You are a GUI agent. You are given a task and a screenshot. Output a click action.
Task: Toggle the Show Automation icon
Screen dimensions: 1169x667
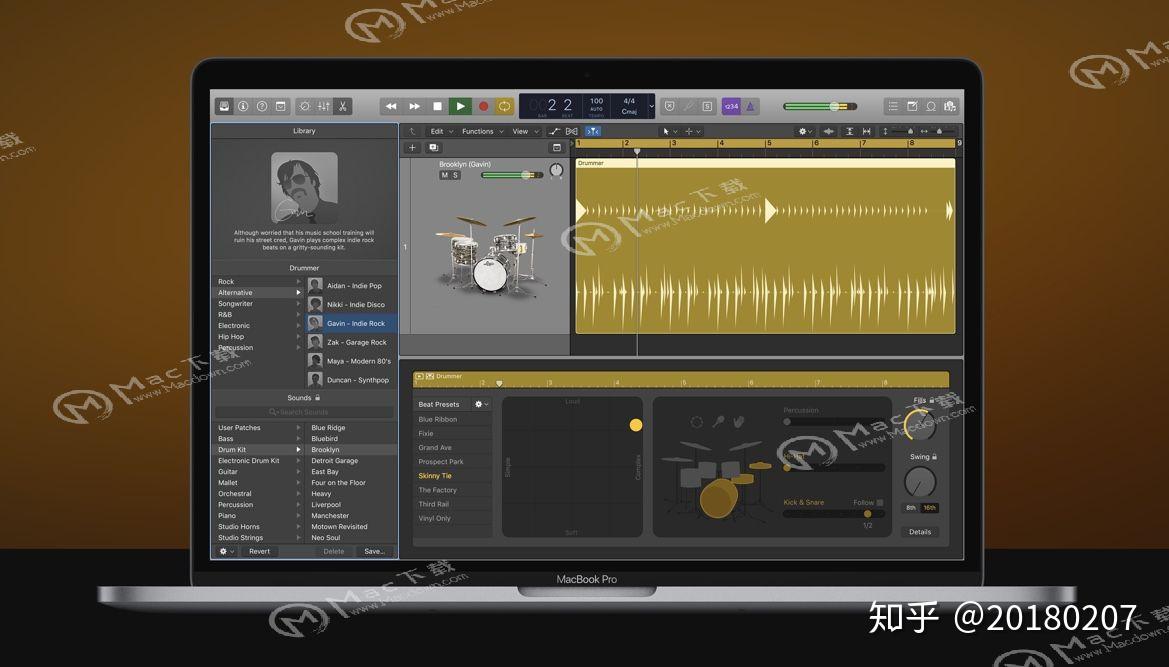[554, 131]
